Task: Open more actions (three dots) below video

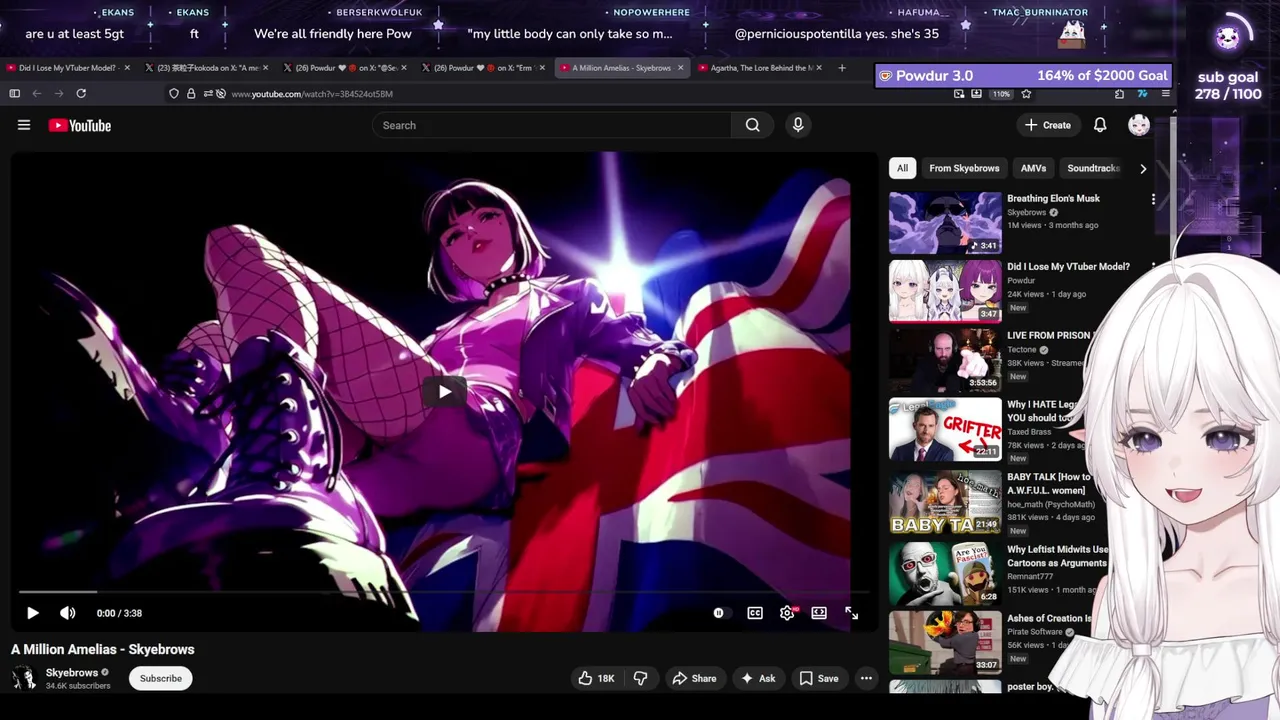Action: pos(866,678)
